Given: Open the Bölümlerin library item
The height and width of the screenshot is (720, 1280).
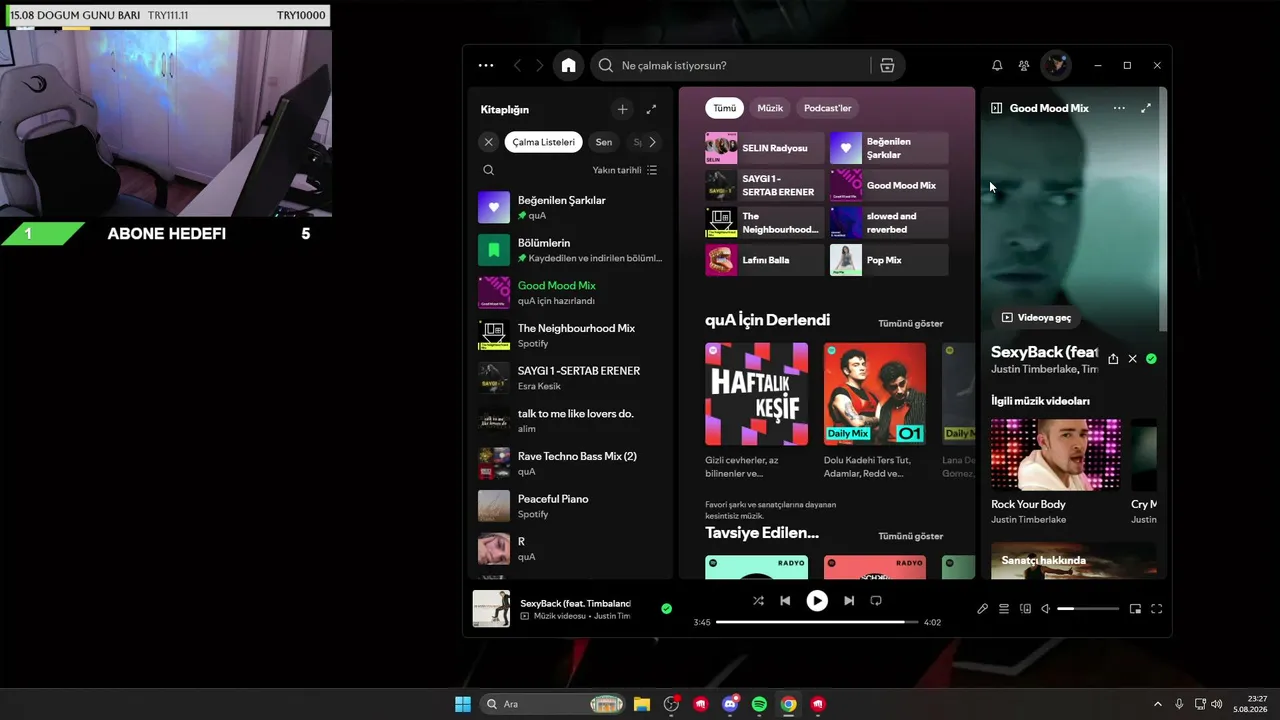Looking at the screenshot, I should tap(571, 250).
